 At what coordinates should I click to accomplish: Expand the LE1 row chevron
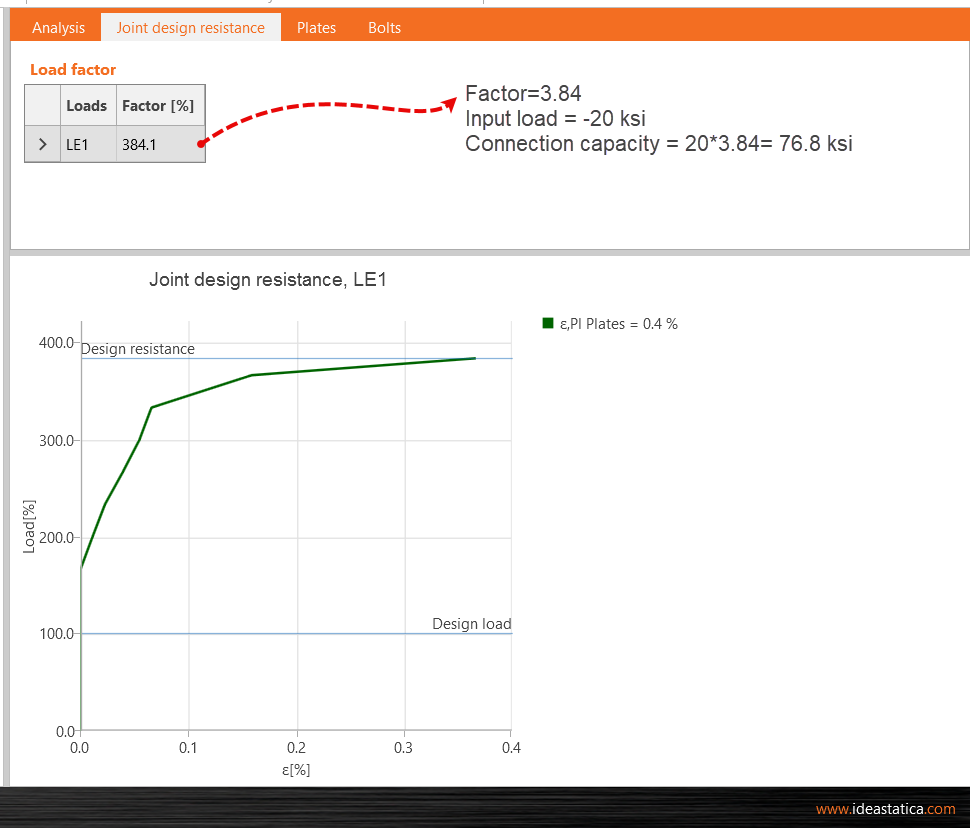[x=43, y=144]
